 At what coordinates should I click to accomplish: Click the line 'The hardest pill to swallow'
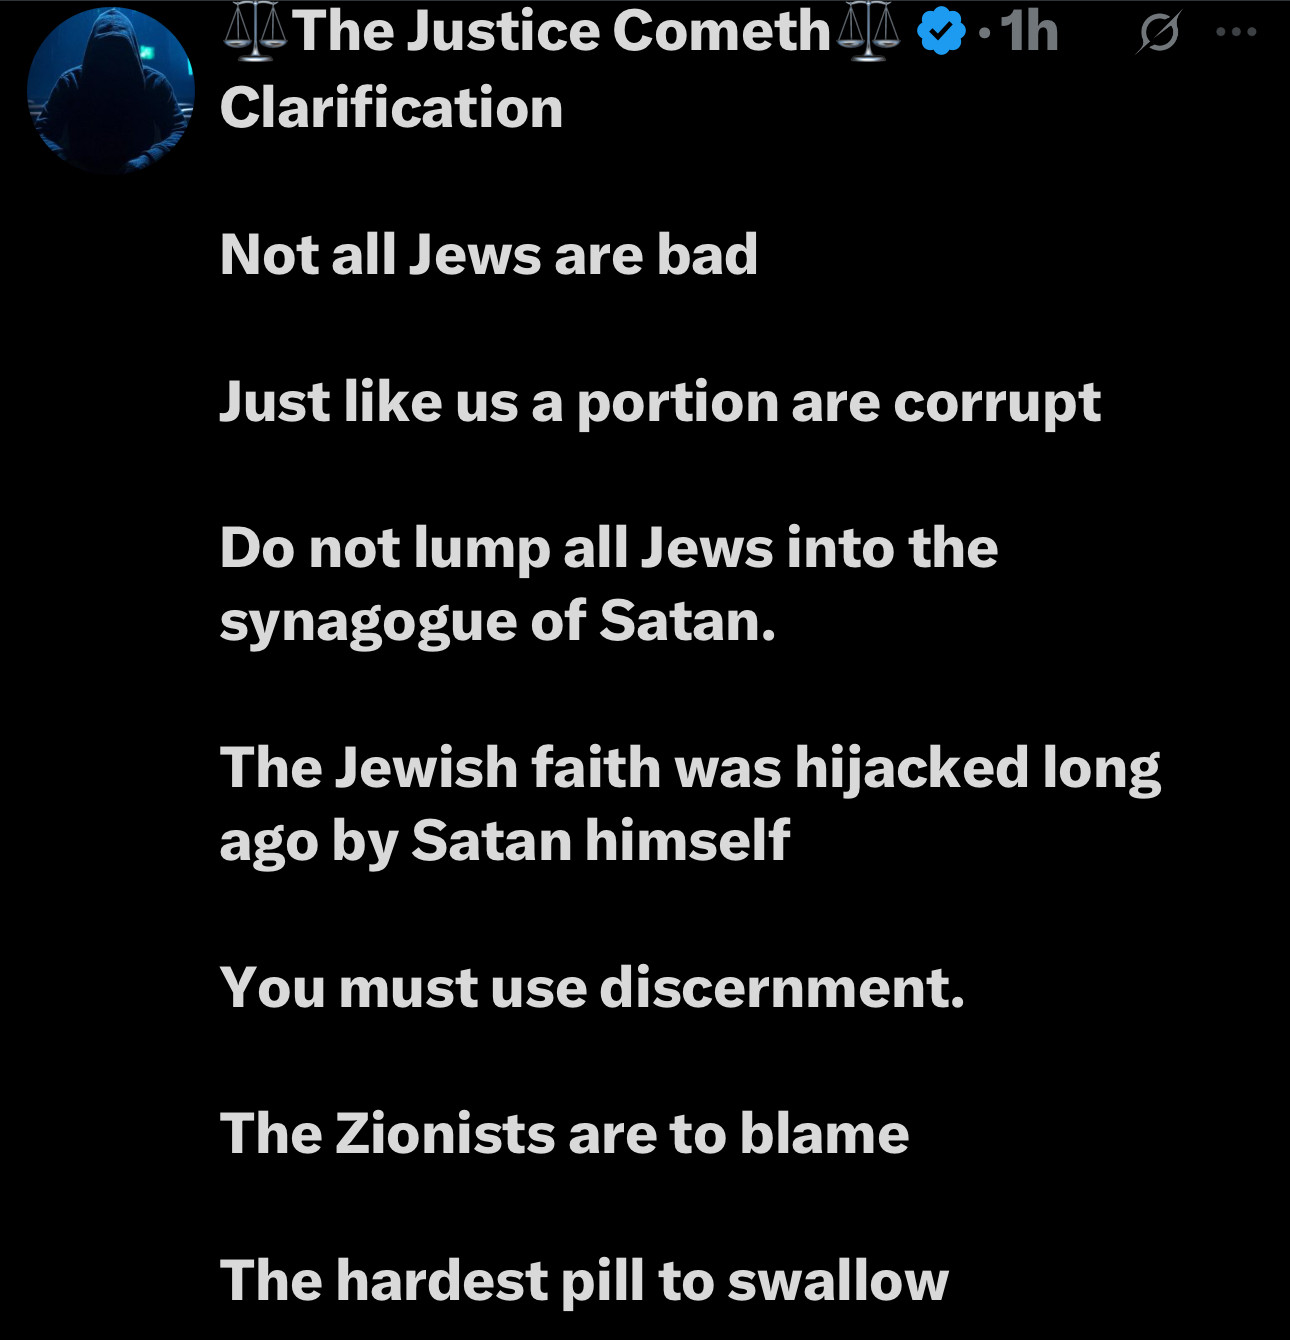pos(584,1281)
